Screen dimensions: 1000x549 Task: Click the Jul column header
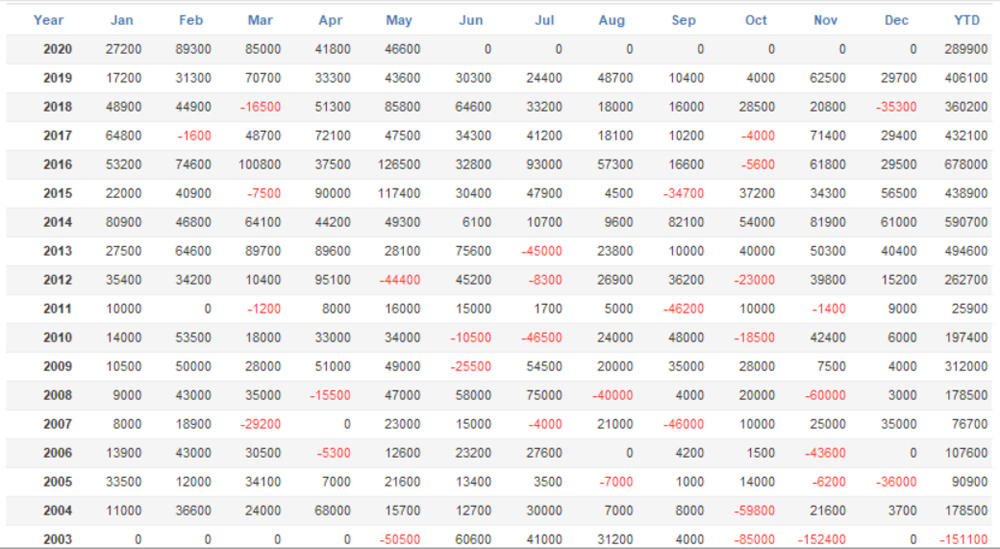[x=544, y=20]
